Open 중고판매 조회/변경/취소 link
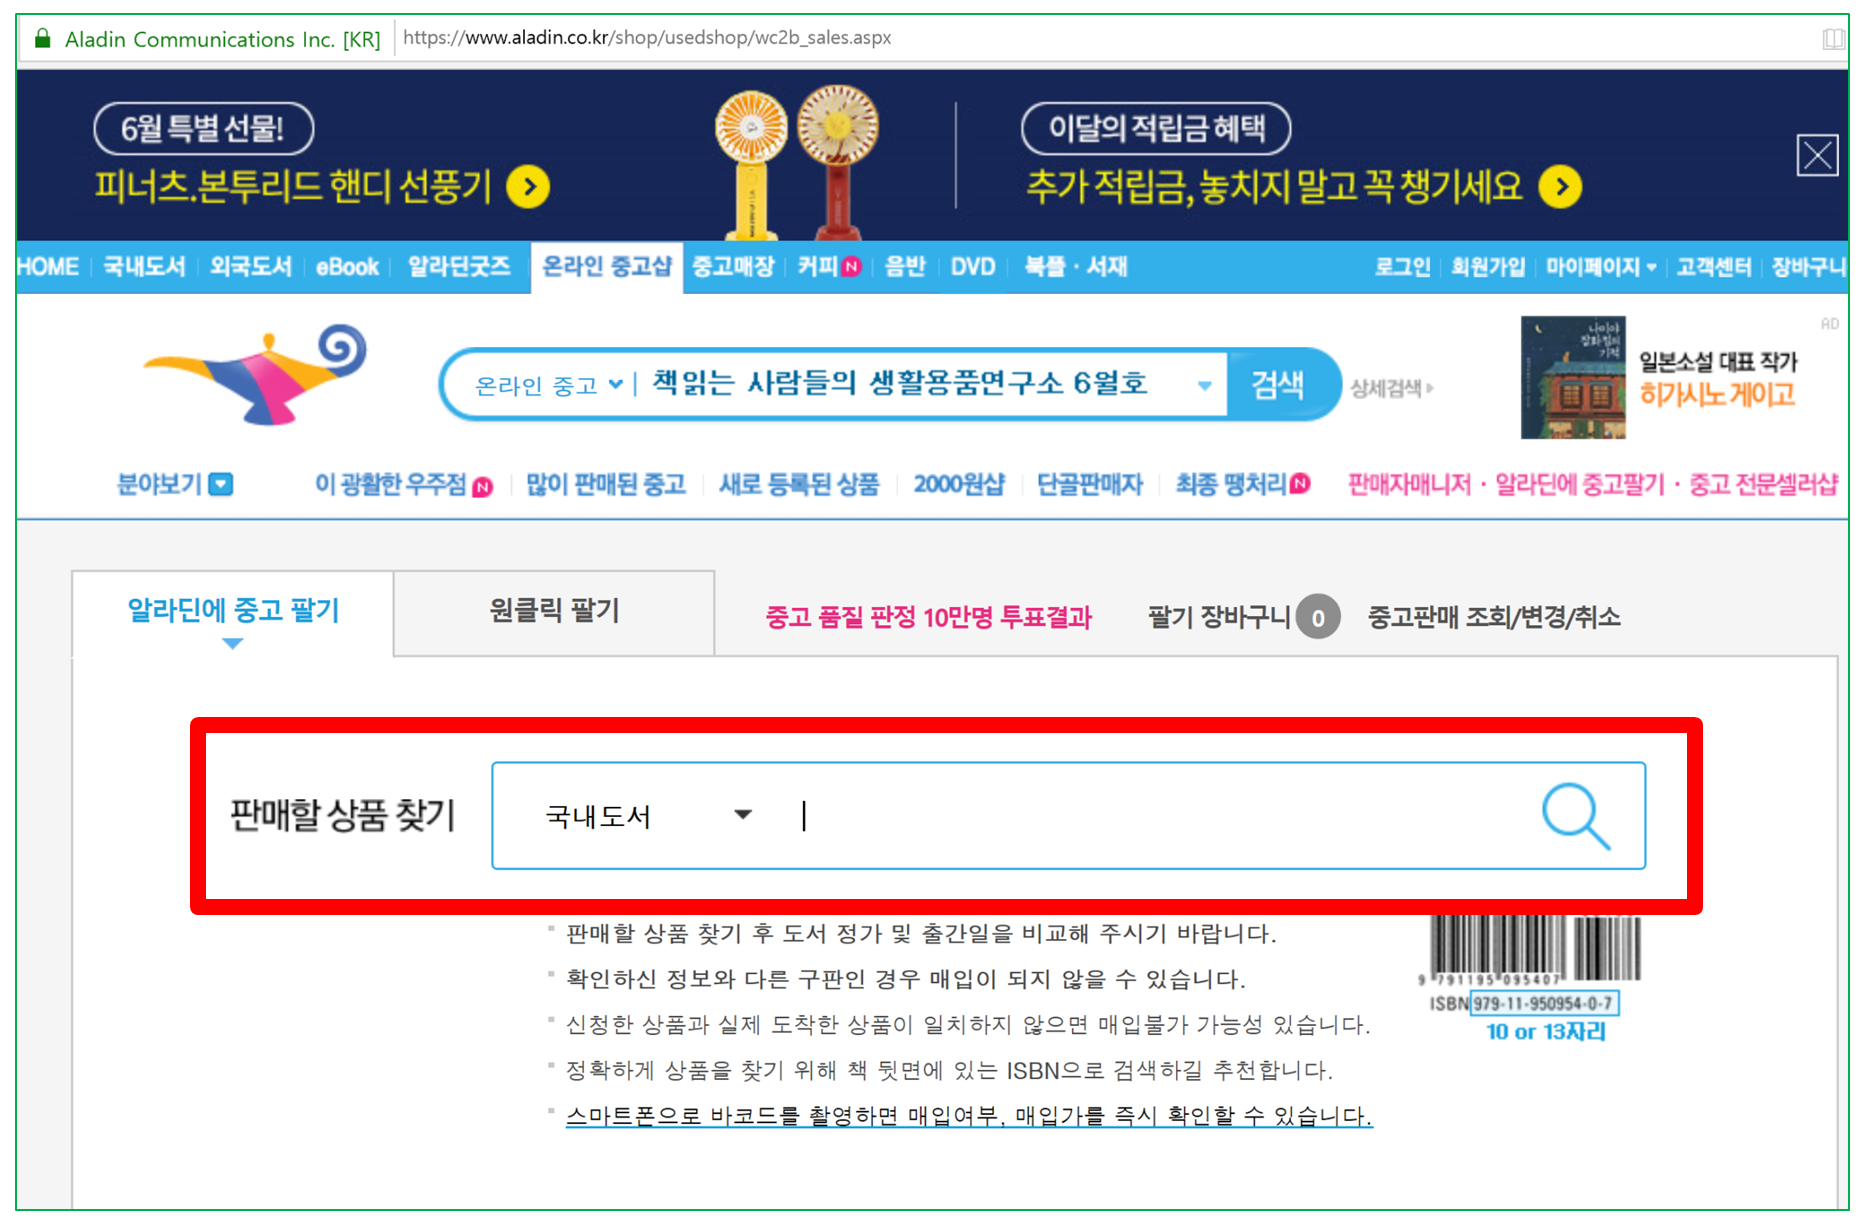 pyautogui.click(x=1493, y=617)
